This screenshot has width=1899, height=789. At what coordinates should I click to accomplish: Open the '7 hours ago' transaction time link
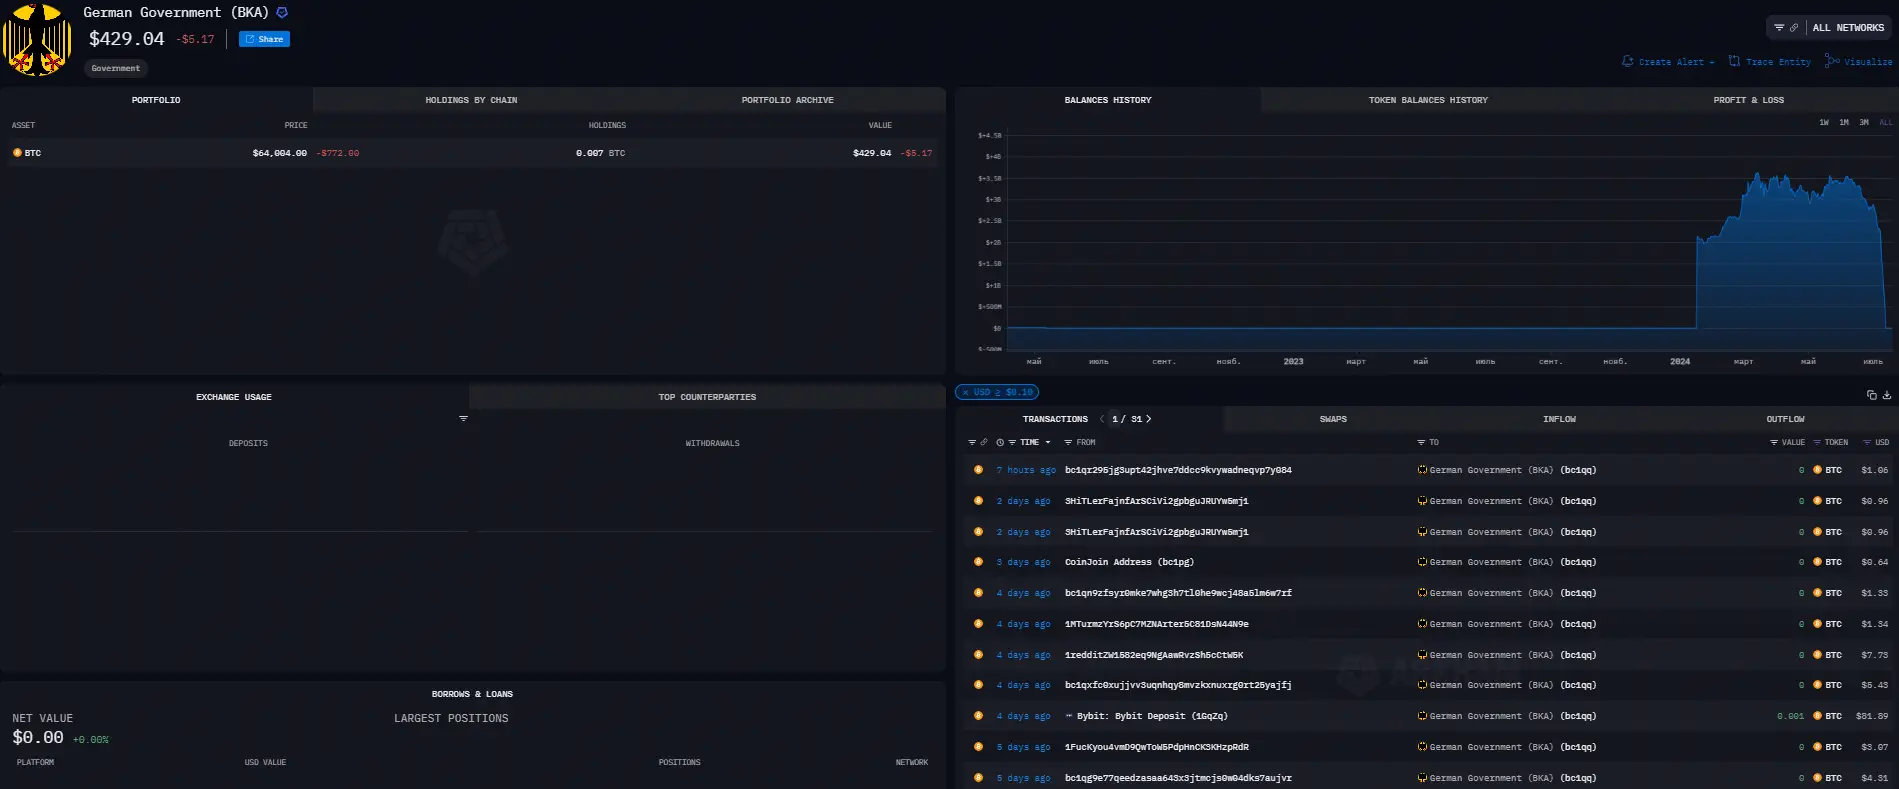1026,470
